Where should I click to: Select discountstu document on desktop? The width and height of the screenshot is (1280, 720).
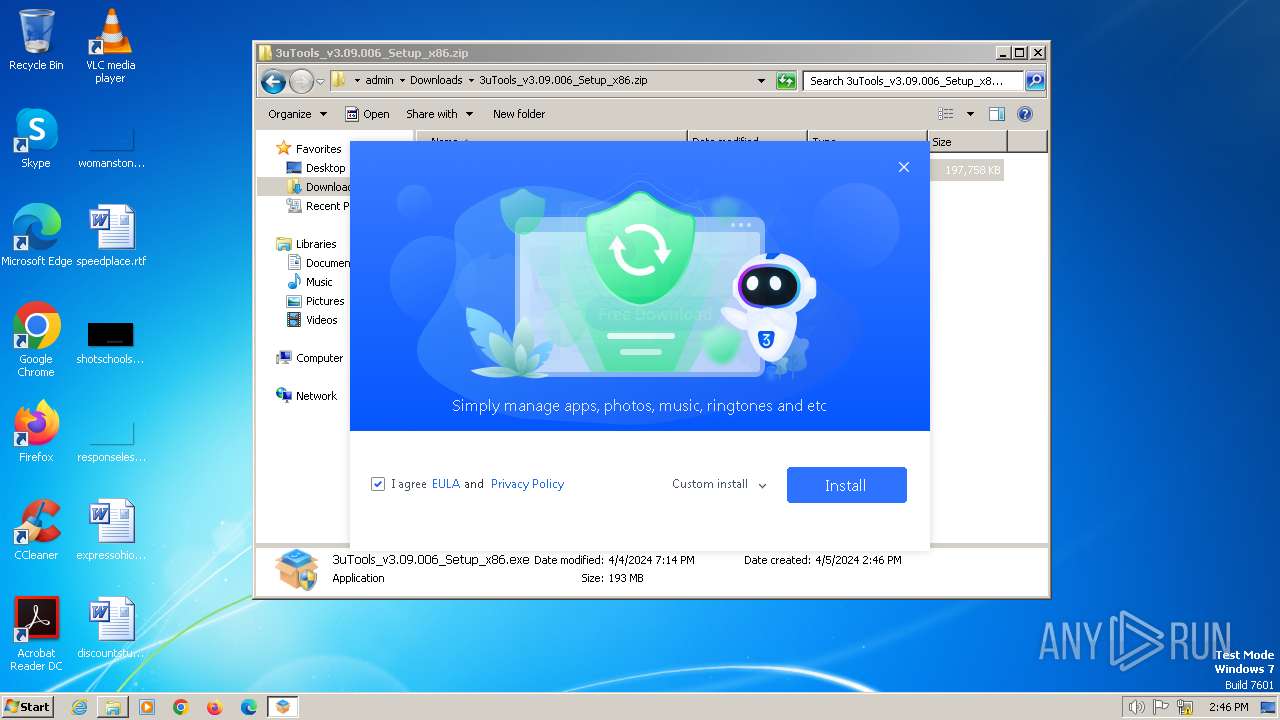(111, 628)
